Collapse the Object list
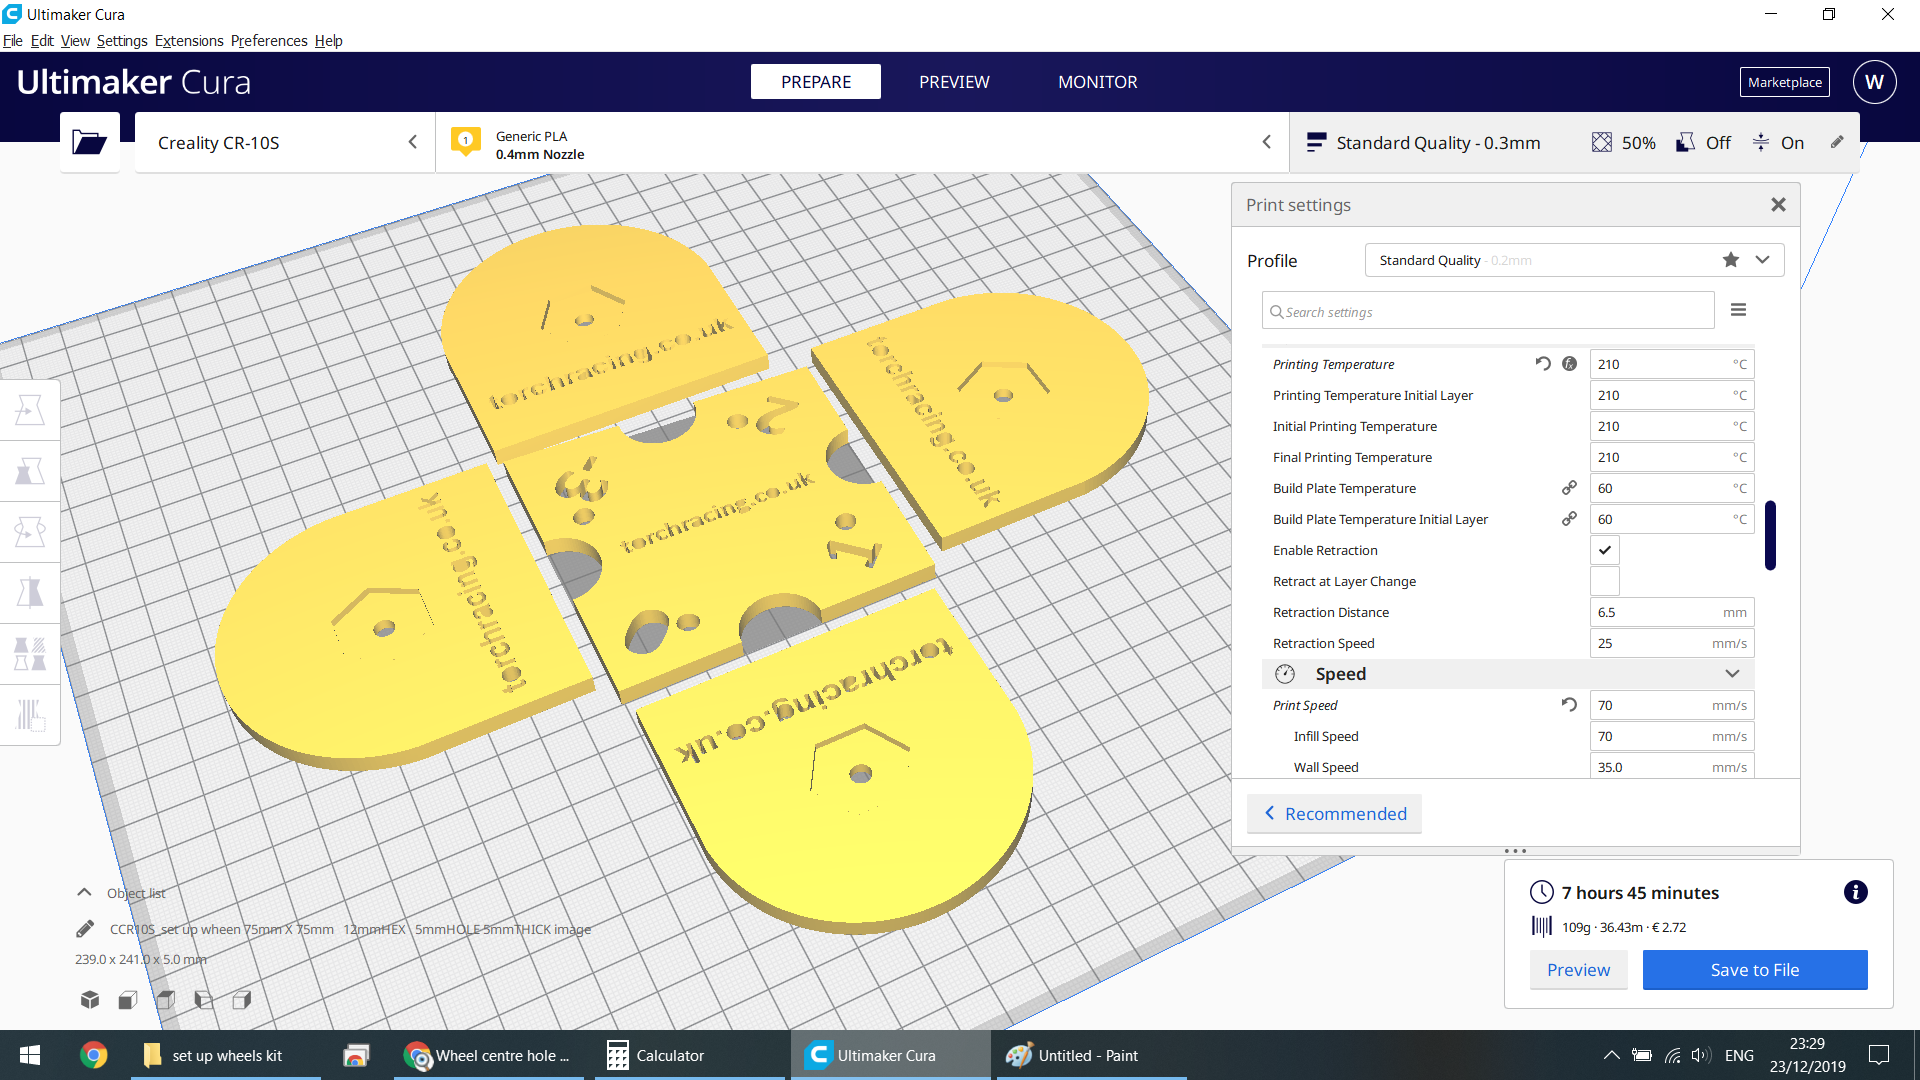1920x1080 pixels. [x=85, y=892]
